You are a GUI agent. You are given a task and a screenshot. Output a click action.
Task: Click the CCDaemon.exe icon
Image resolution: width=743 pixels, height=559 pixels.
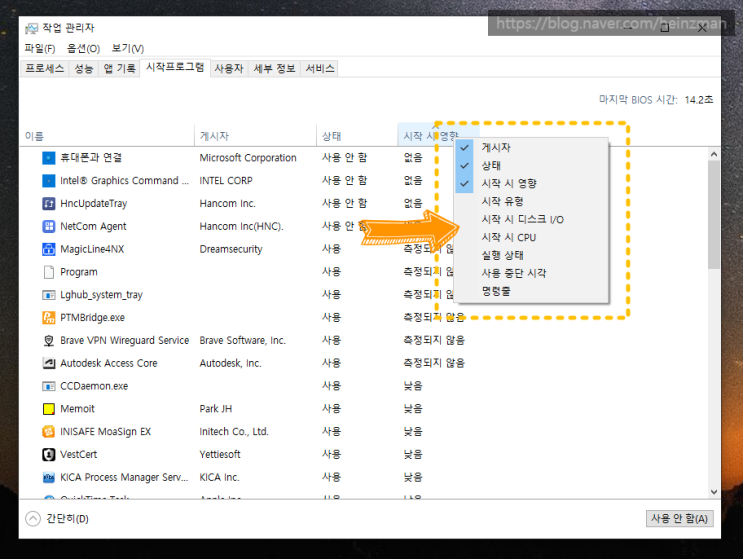pos(49,386)
